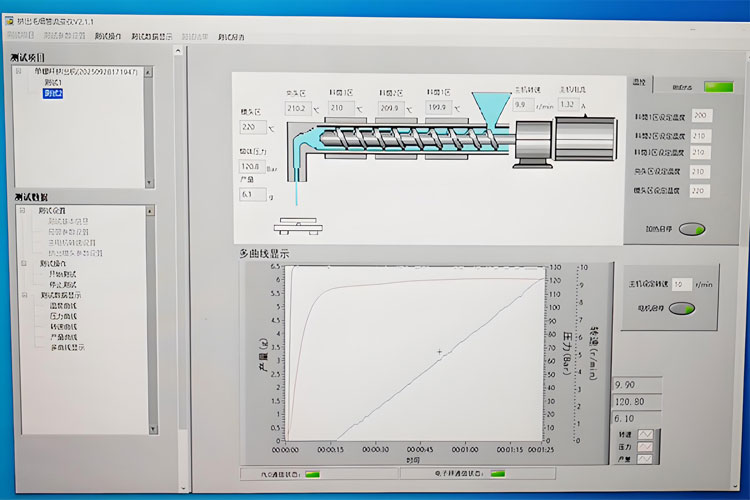Click the 产量 curve legend icon
This screenshot has width=750, height=500.
[x=645, y=459]
